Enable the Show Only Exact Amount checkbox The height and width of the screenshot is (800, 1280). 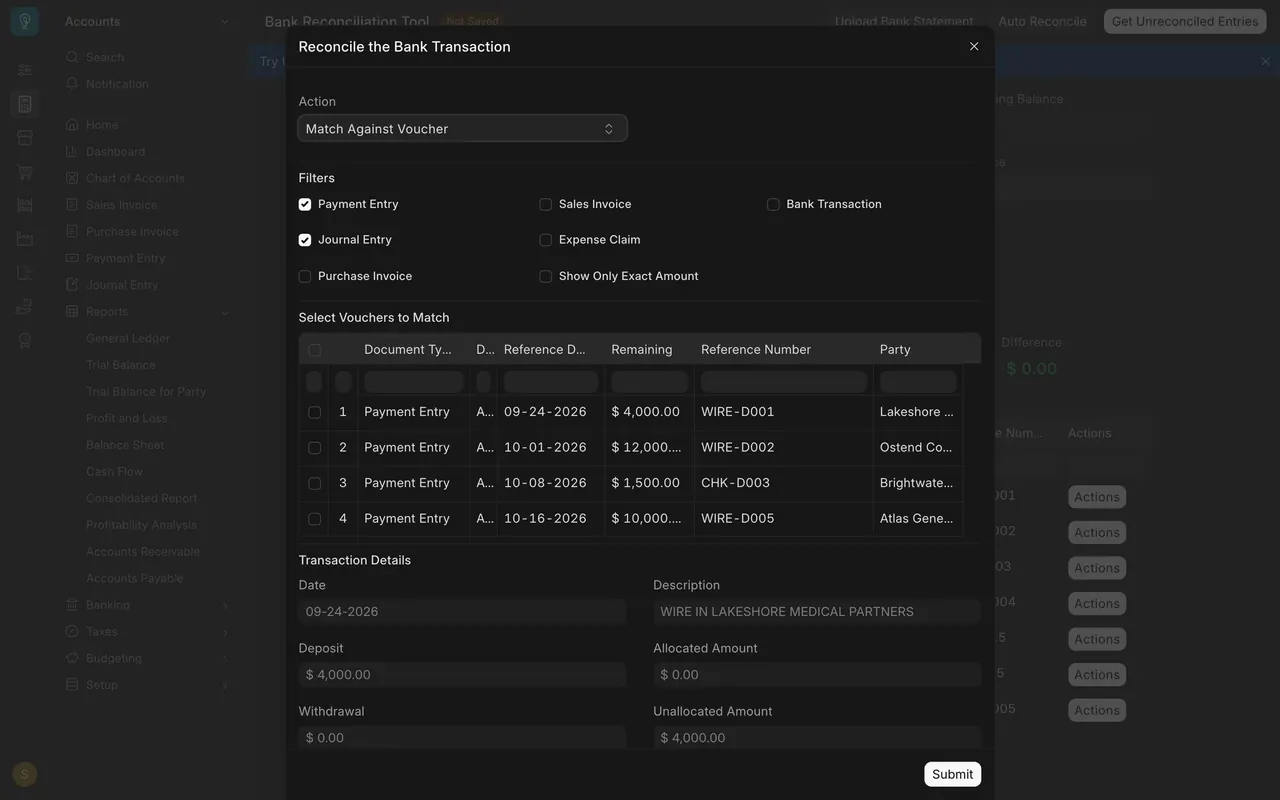click(546, 276)
